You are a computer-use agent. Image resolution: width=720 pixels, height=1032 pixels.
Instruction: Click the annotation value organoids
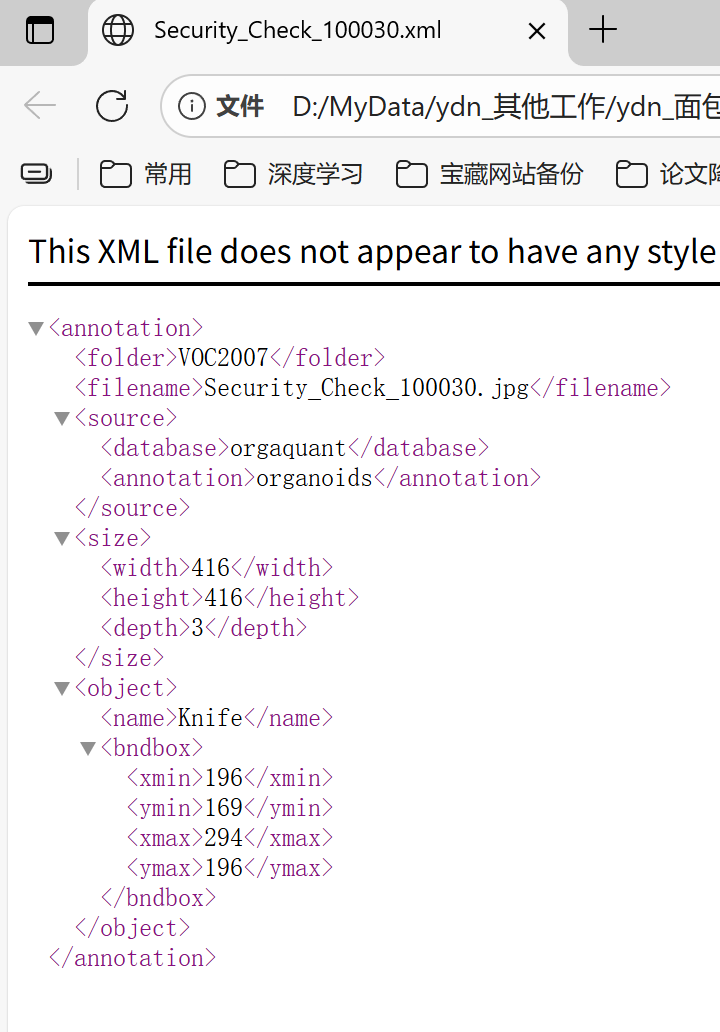click(315, 478)
